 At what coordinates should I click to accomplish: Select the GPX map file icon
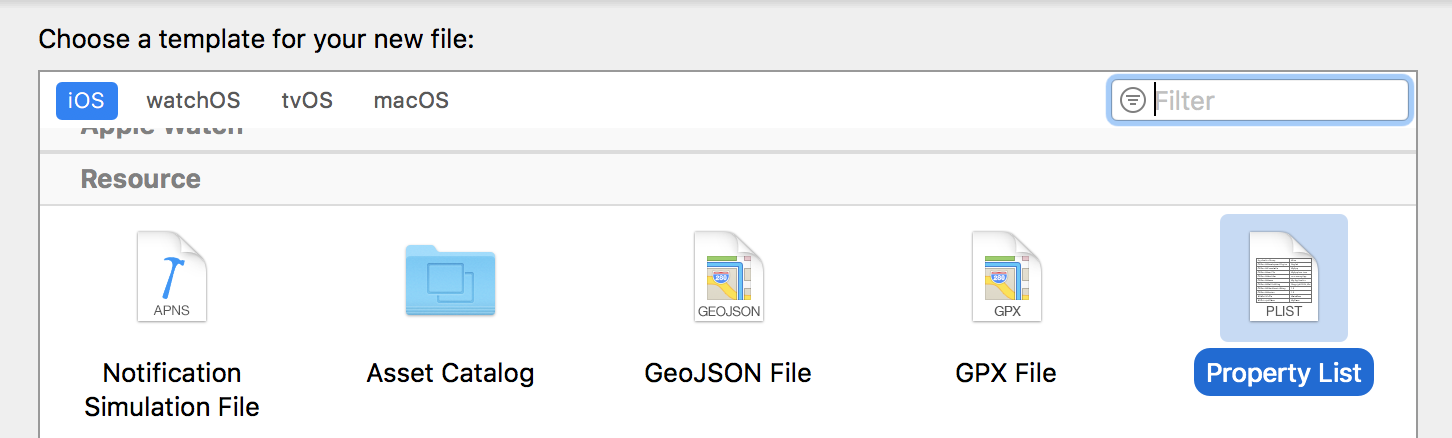point(1006,277)
